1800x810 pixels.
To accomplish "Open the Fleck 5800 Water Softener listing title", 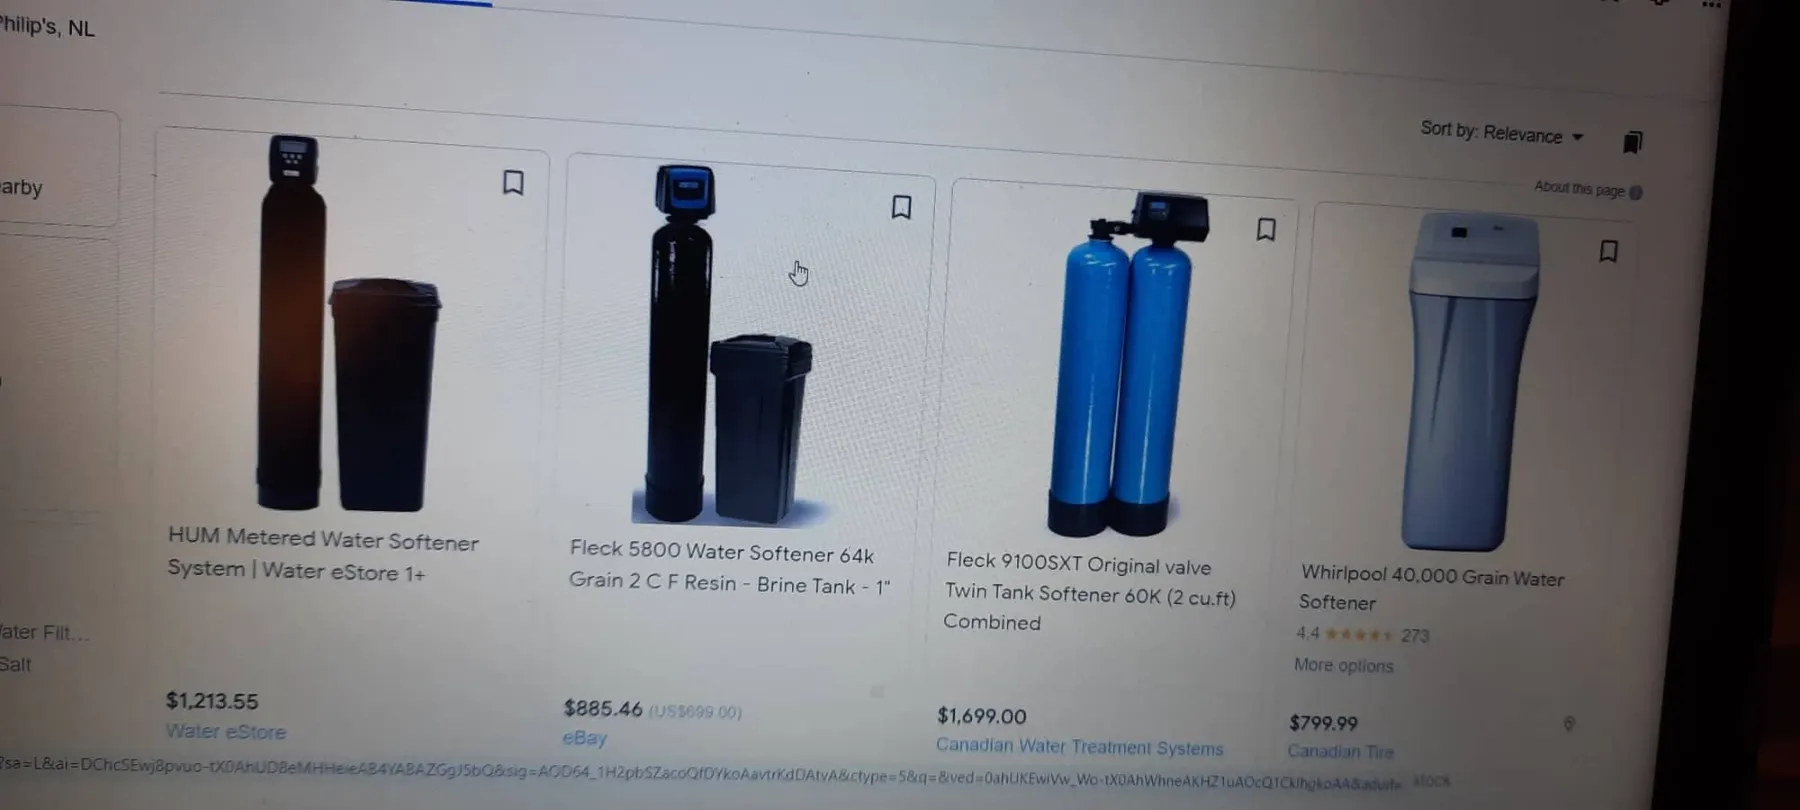I will 729,567.
